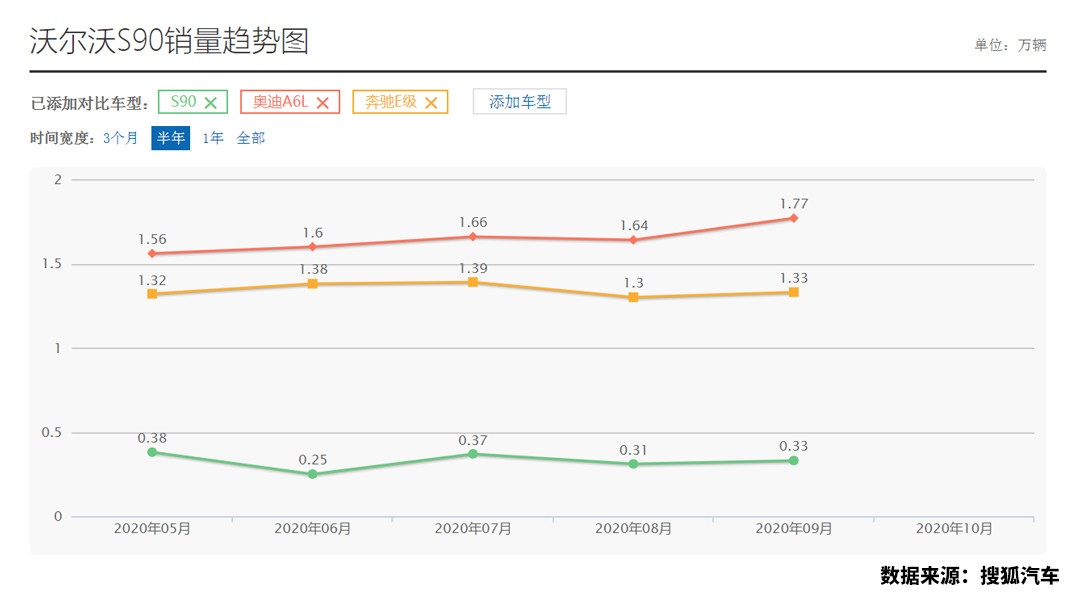Select the 半年 time range
Viewport: 1080px width, 600px height.
(x=171, y=138)
